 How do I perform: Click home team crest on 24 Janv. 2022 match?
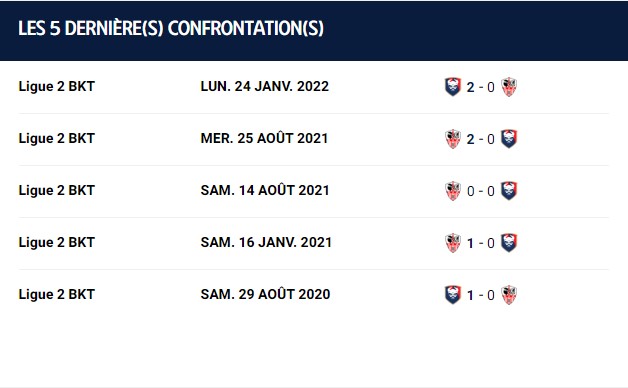pyautogui.click(x=453, y=87)
